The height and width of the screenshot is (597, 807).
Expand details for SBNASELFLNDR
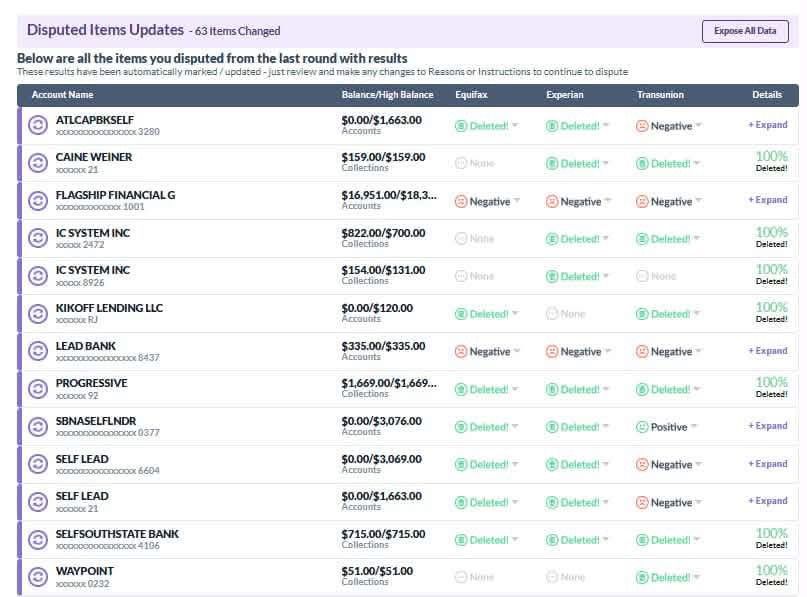tap(768, 426)
